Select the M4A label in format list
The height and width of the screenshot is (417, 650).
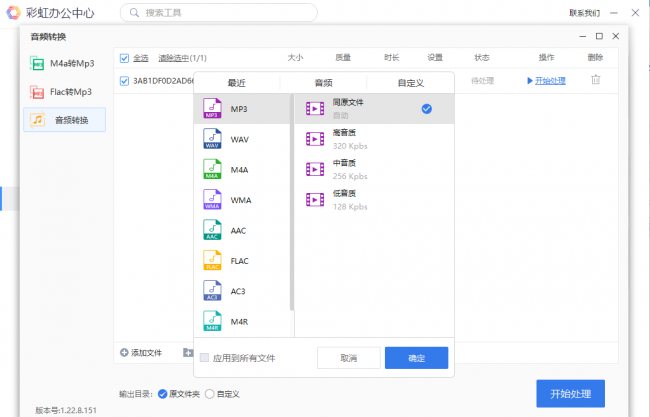[239, 170]
